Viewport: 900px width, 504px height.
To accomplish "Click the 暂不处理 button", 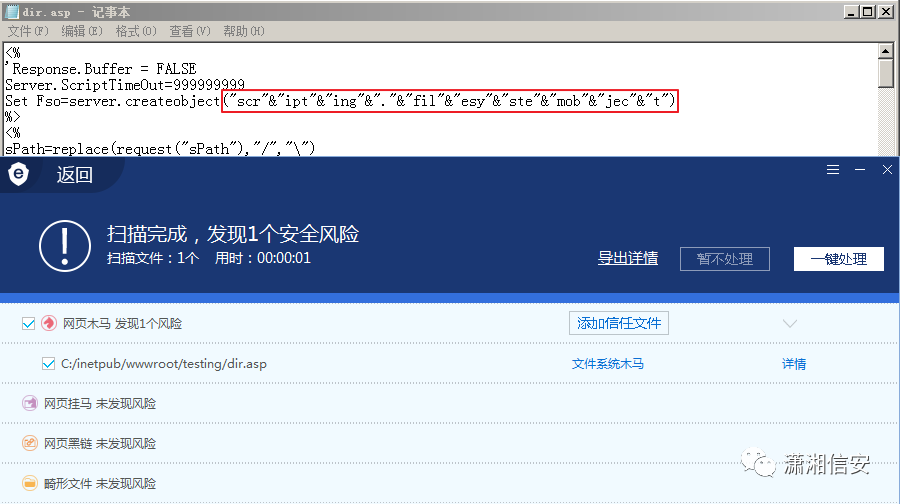I will (725, 259).
